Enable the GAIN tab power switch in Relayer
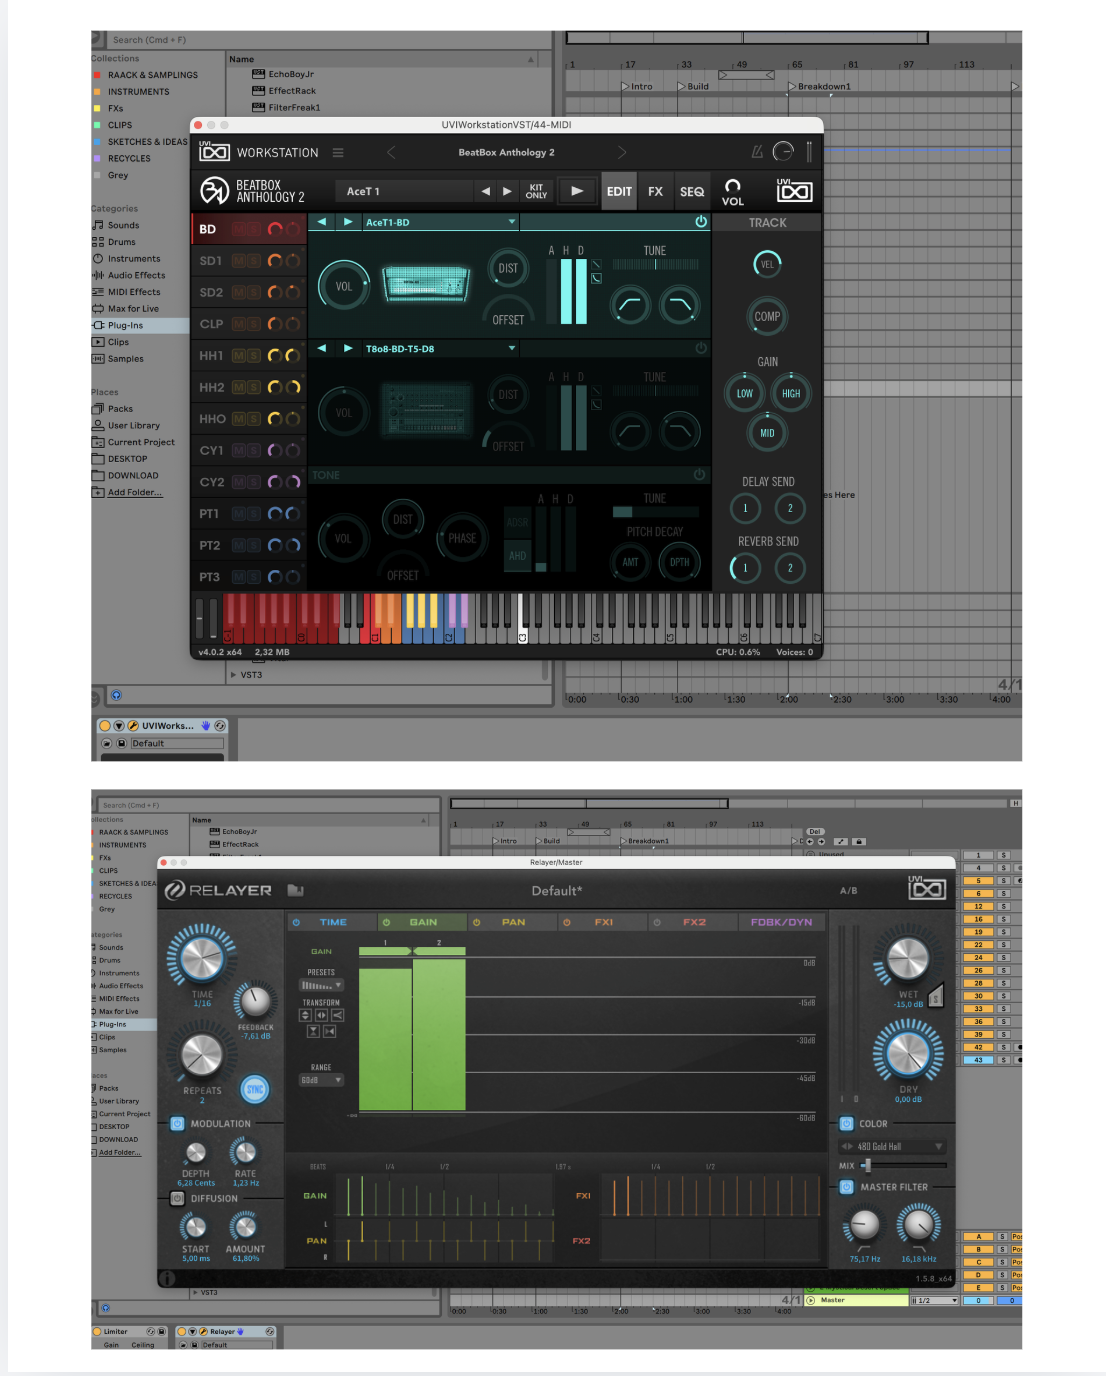 pos(387,921)
